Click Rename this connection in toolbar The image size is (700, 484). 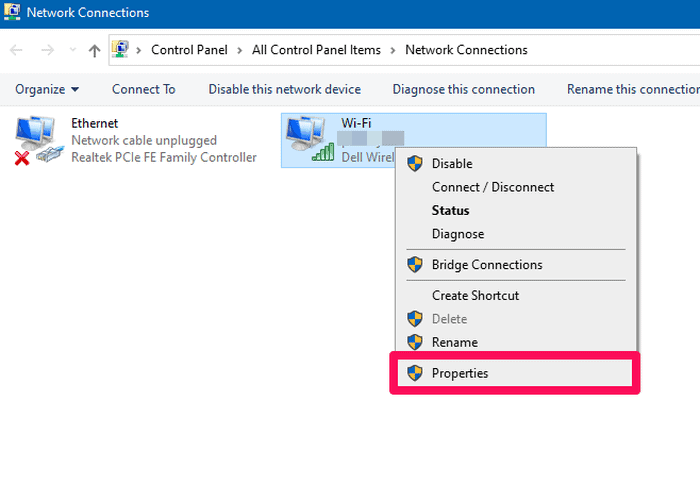tap(632, 89)
